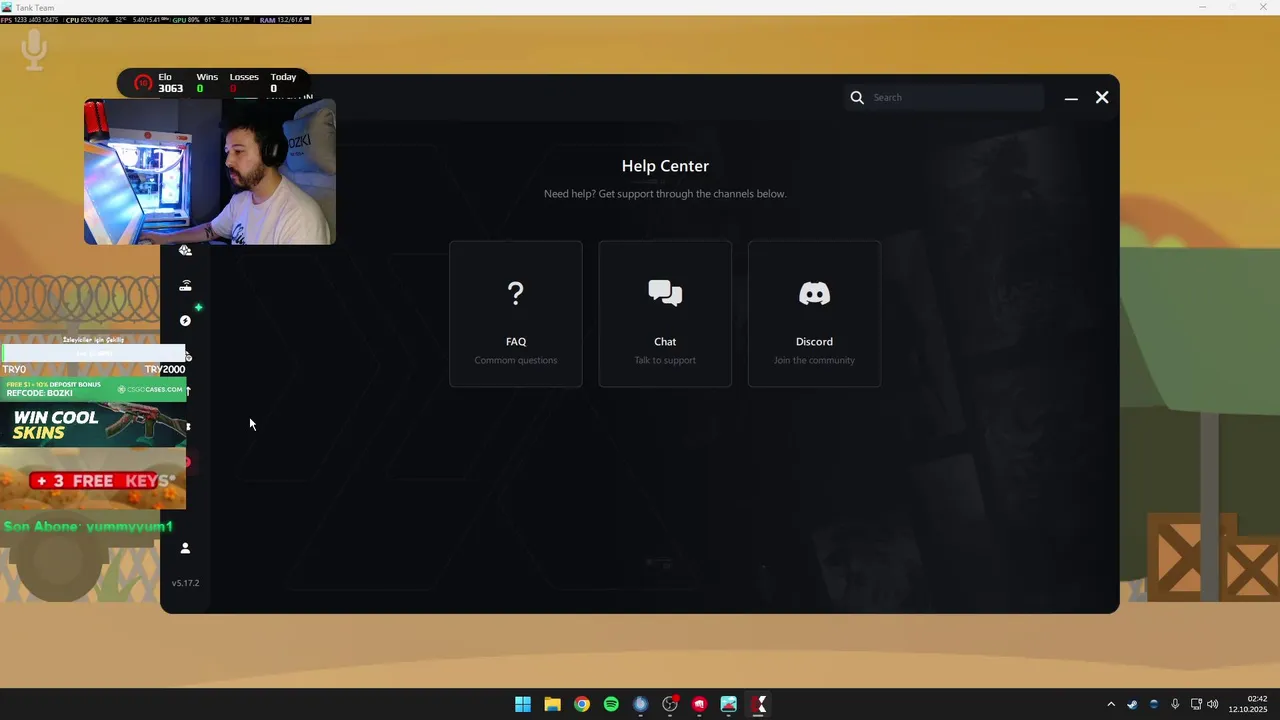Open the Windows Start menu
The image size is (1280, 720).
coord(523,704)
